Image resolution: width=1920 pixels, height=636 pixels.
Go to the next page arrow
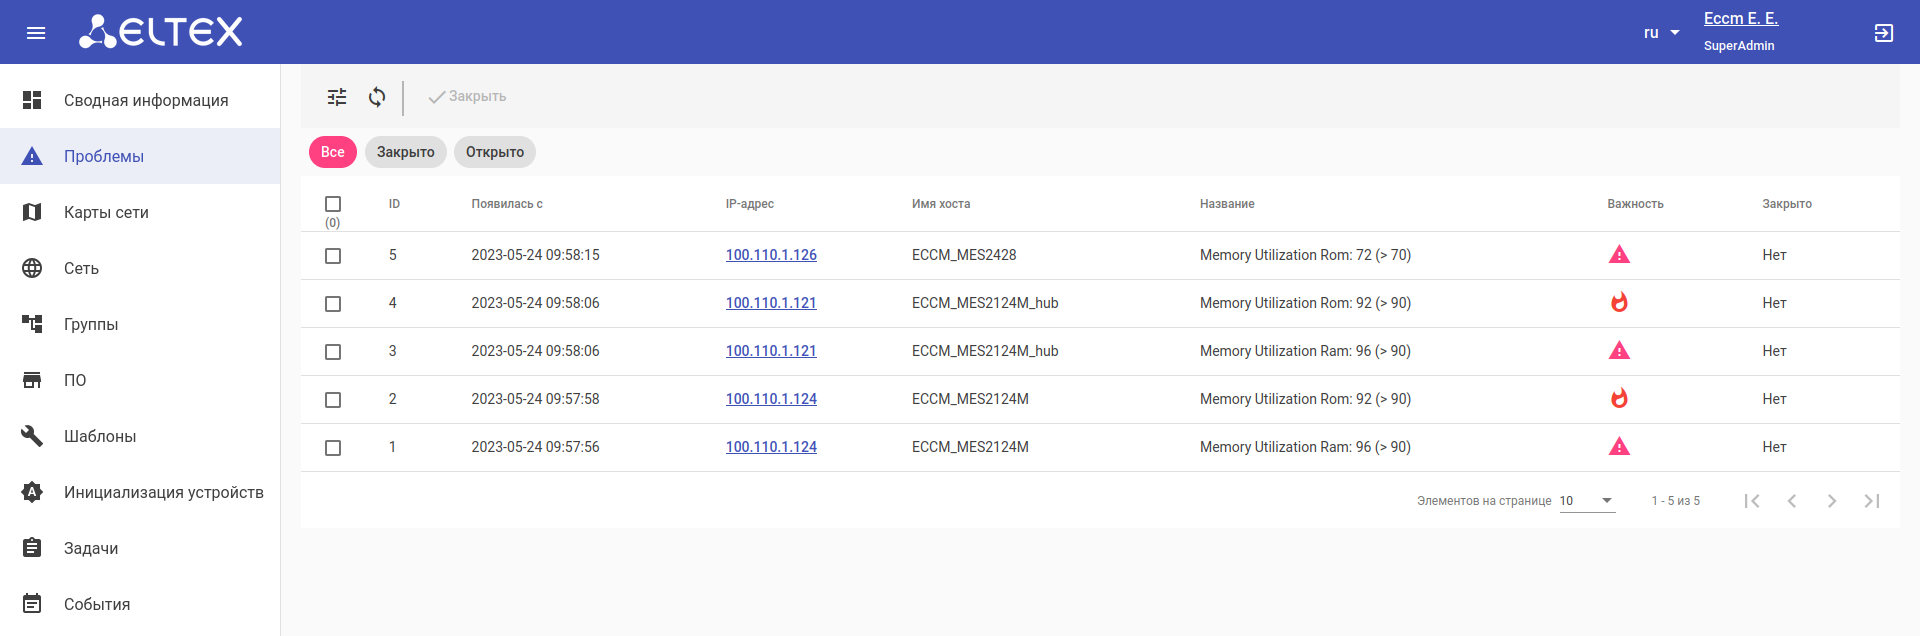click(1831, 501)
